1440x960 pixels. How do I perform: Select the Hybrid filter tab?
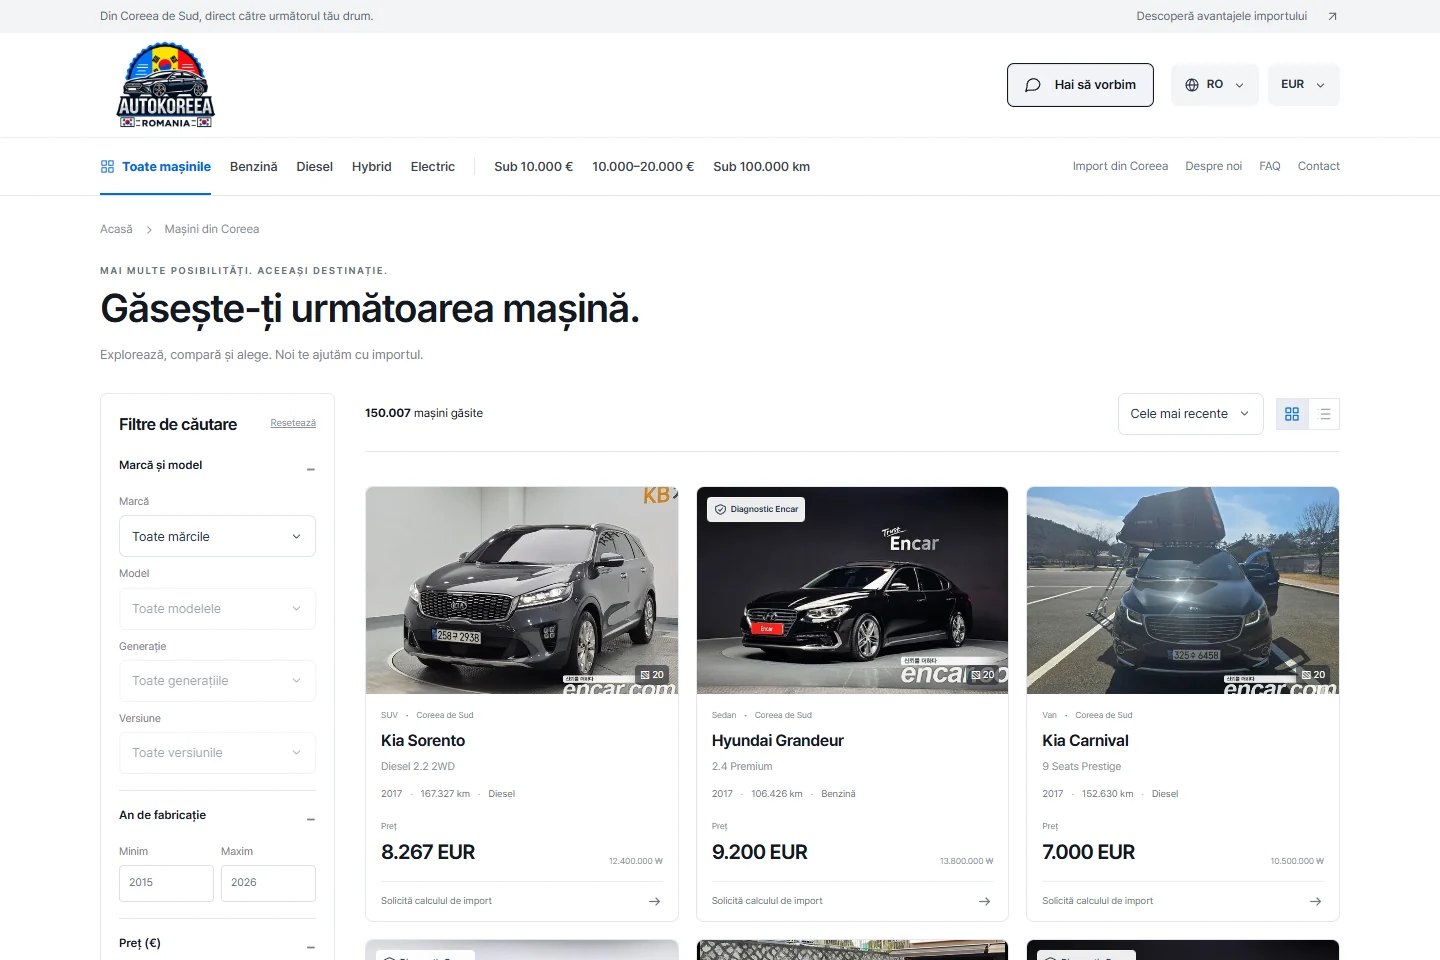coord(371,167)
